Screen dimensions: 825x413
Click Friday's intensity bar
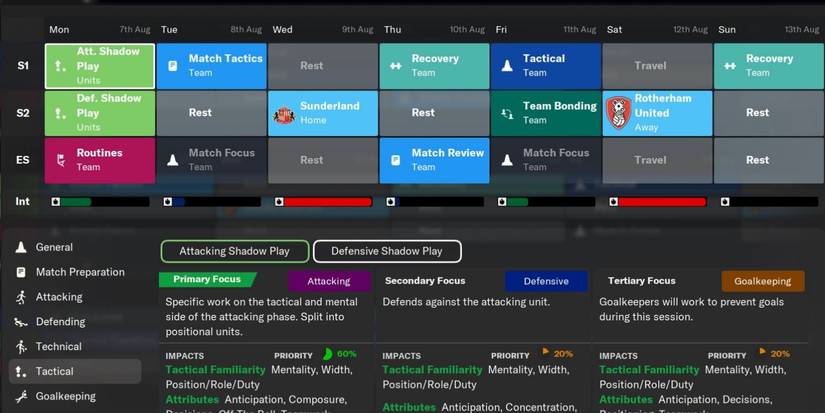tap(547, 202)
